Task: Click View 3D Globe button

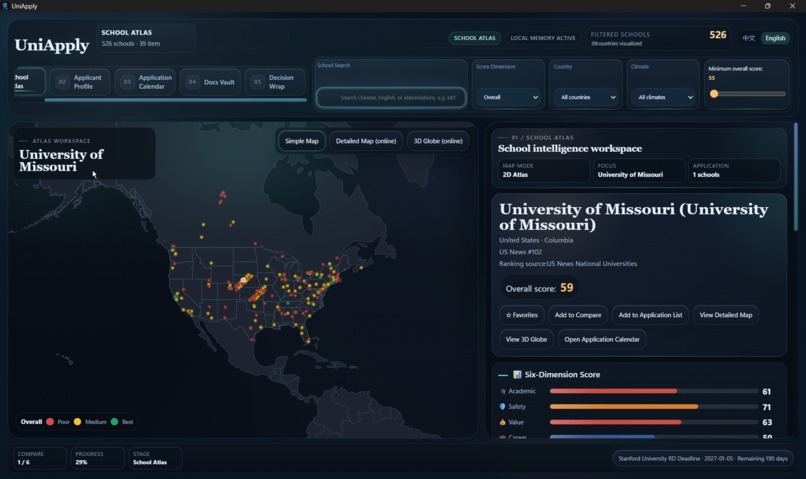Action: (526, 339)
